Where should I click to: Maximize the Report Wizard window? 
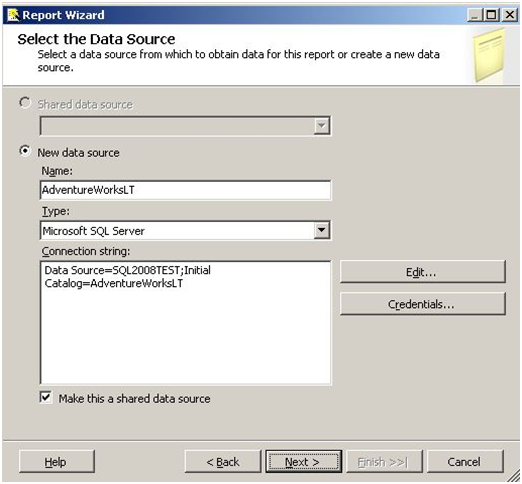491,15
